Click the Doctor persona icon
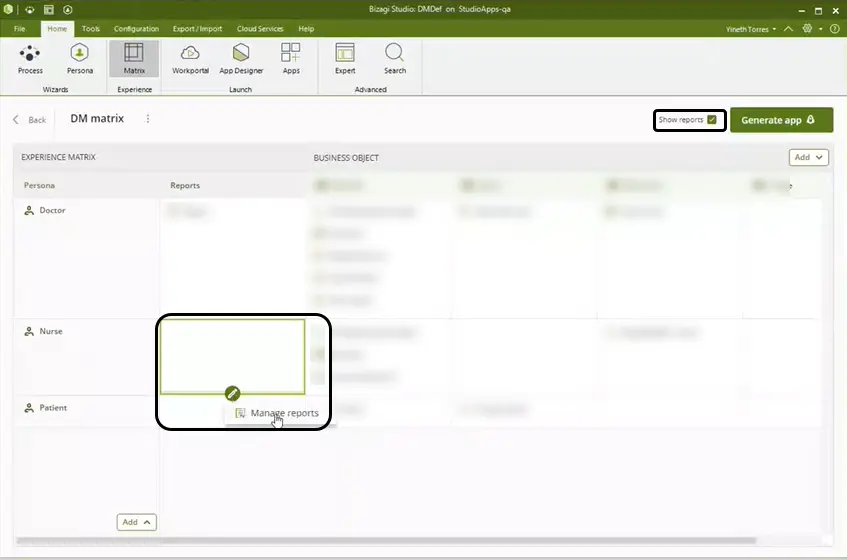 [x=29, y=211]
